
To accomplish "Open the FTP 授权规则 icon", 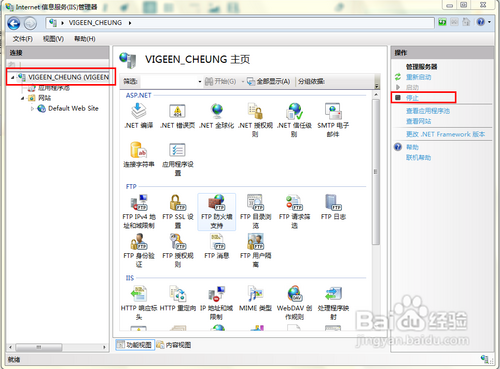I will click(178, 250).
